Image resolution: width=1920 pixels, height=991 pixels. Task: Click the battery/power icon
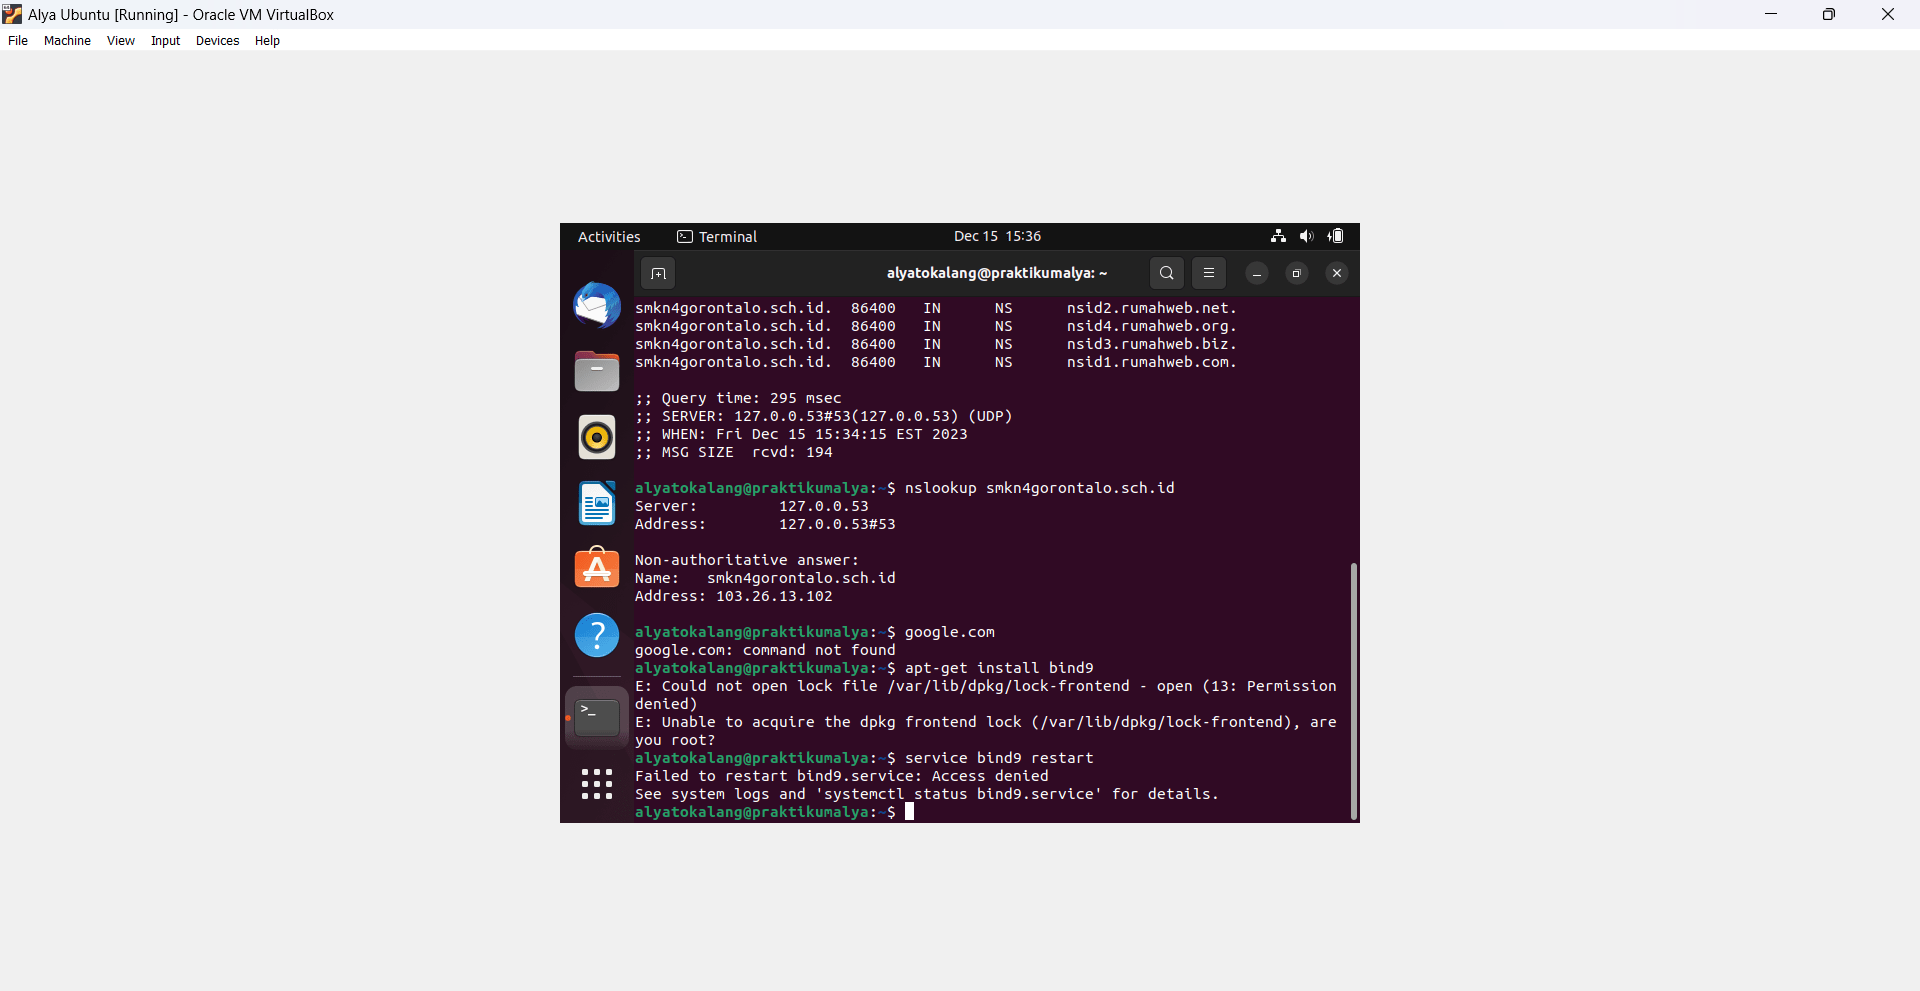tap(1336, 236)
